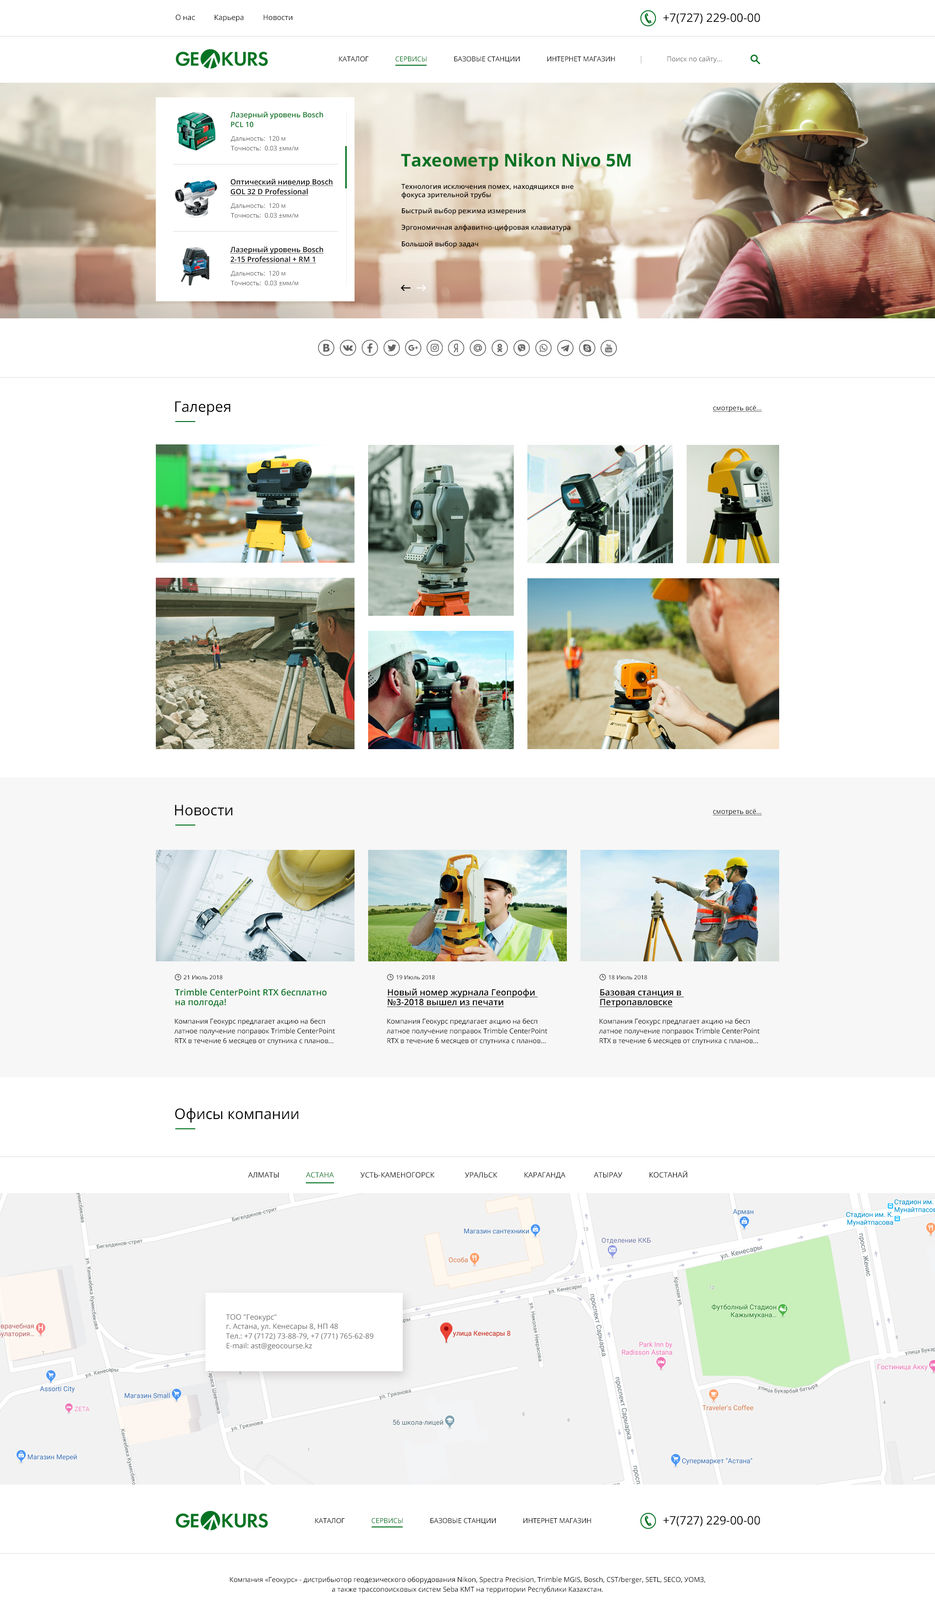Screen dimensions: 935x1617
Task: Select Лазерный уровень Bosch 2-1S Professional item
Action: point(276,254)
